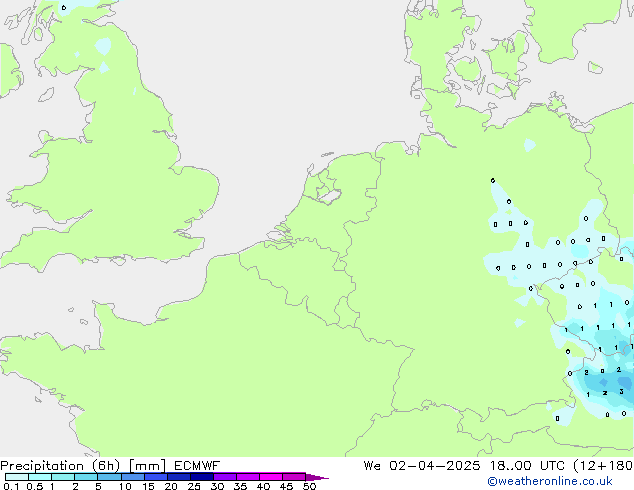Click the '18..00 UTC' time text

pos(527,466)
